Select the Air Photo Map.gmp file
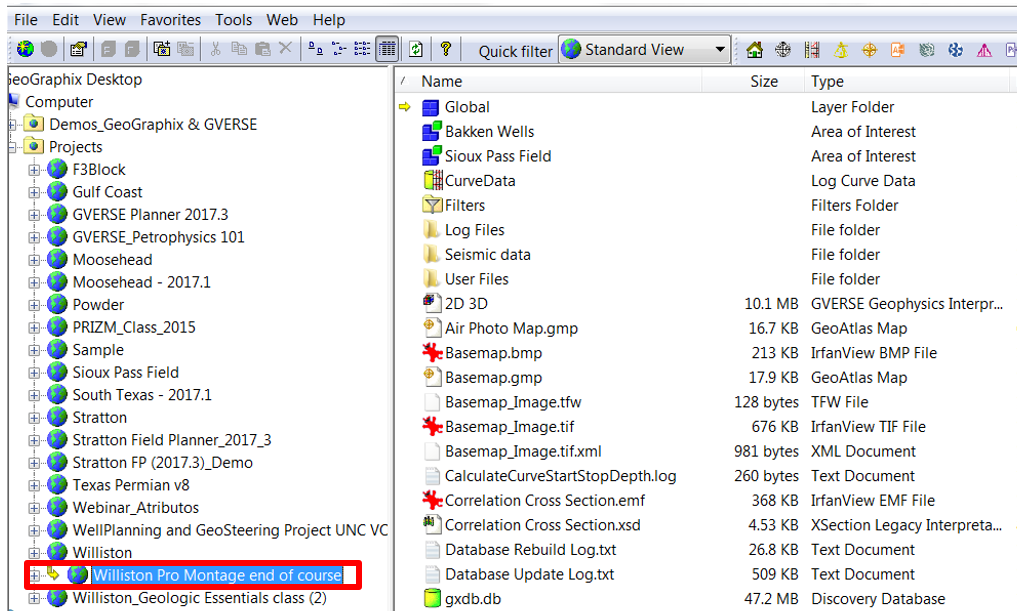Screen dimensions: 1024x613 pos(511,328)
